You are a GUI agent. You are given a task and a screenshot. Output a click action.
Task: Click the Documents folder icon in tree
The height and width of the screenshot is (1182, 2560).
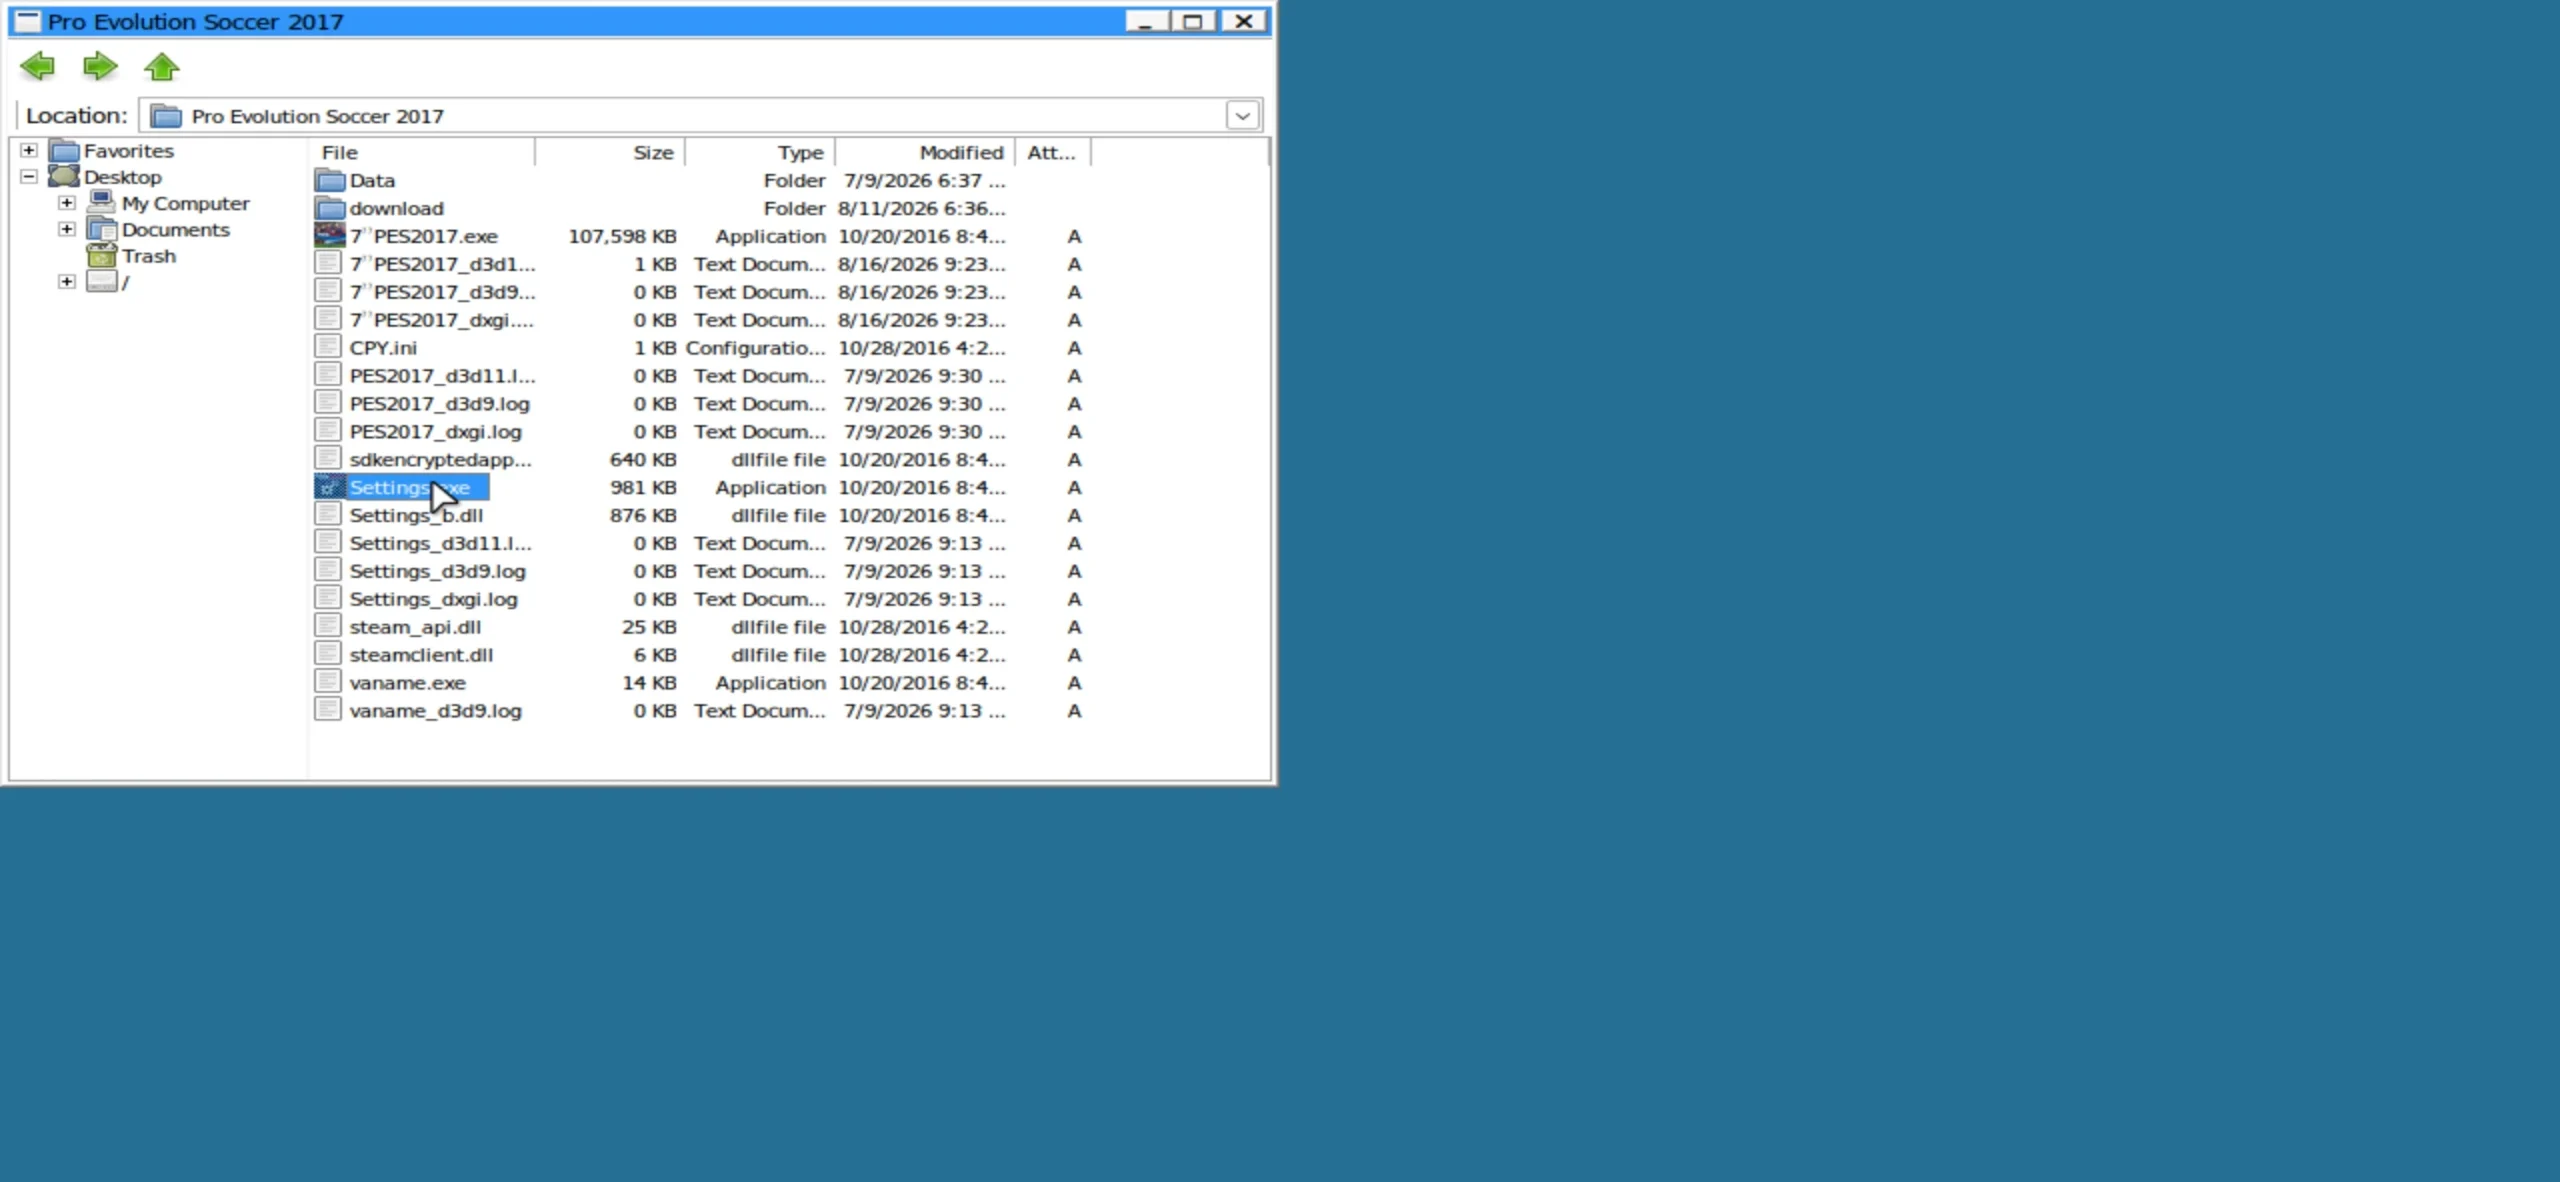[102, 230]
